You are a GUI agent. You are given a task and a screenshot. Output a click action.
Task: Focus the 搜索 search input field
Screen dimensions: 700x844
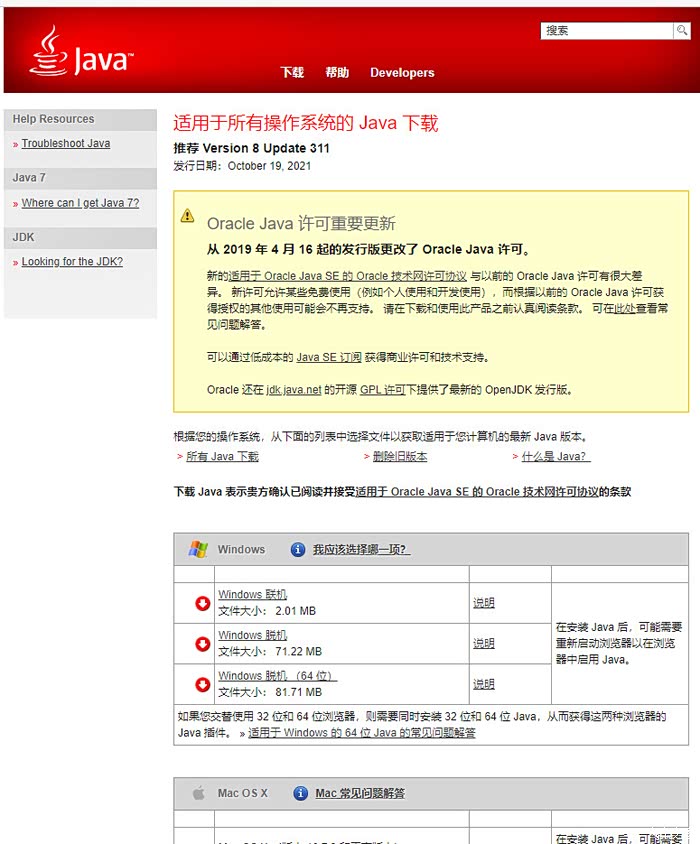[x=607, y=30]
